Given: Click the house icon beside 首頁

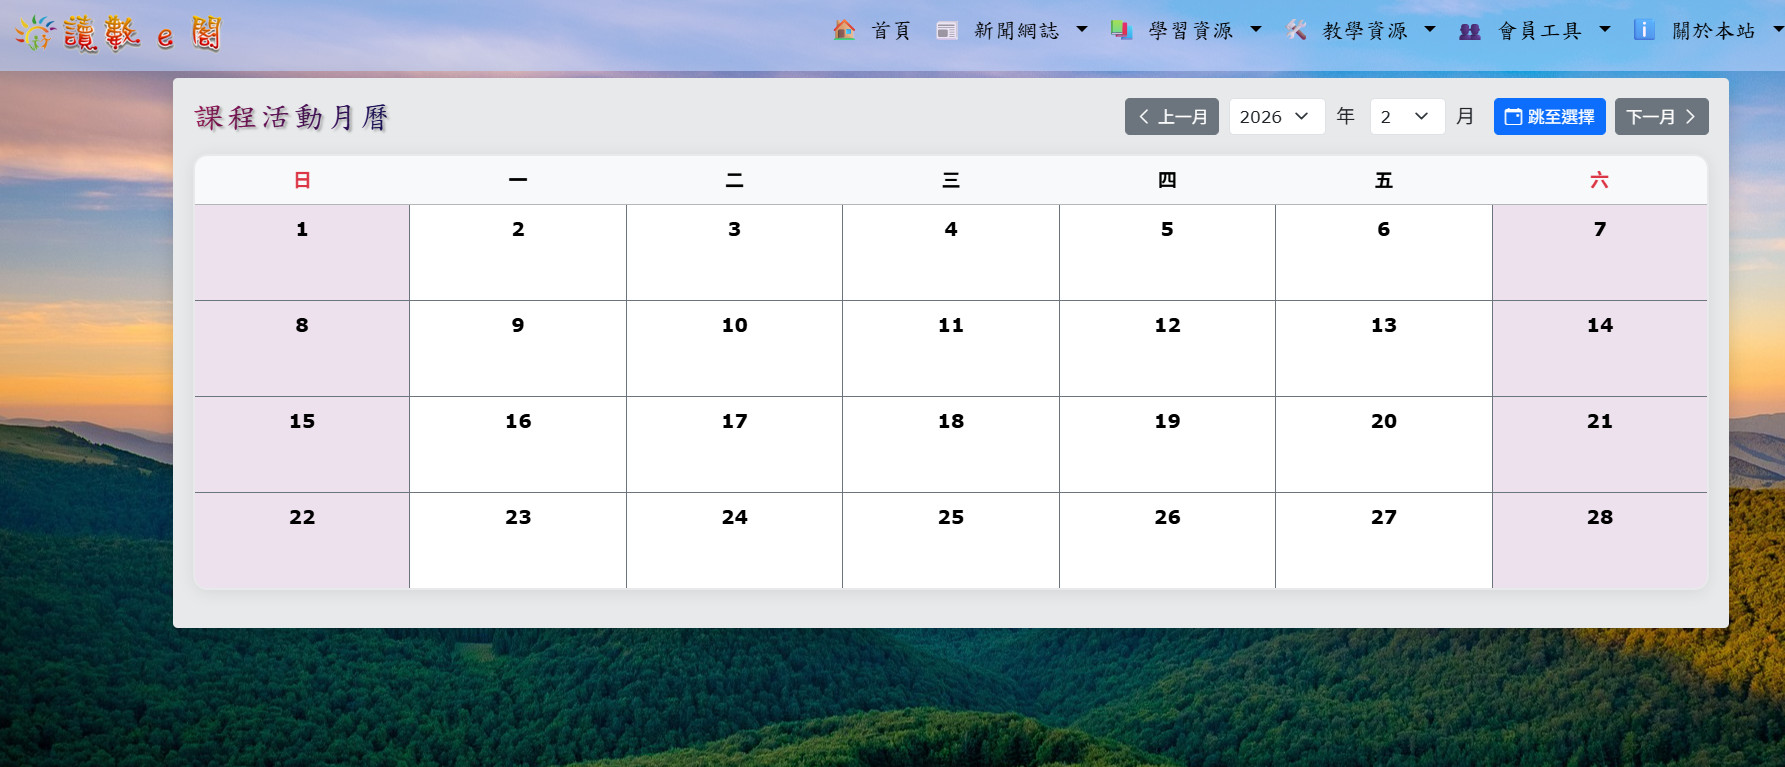Looking at the screenshot, I should [844, 31].
